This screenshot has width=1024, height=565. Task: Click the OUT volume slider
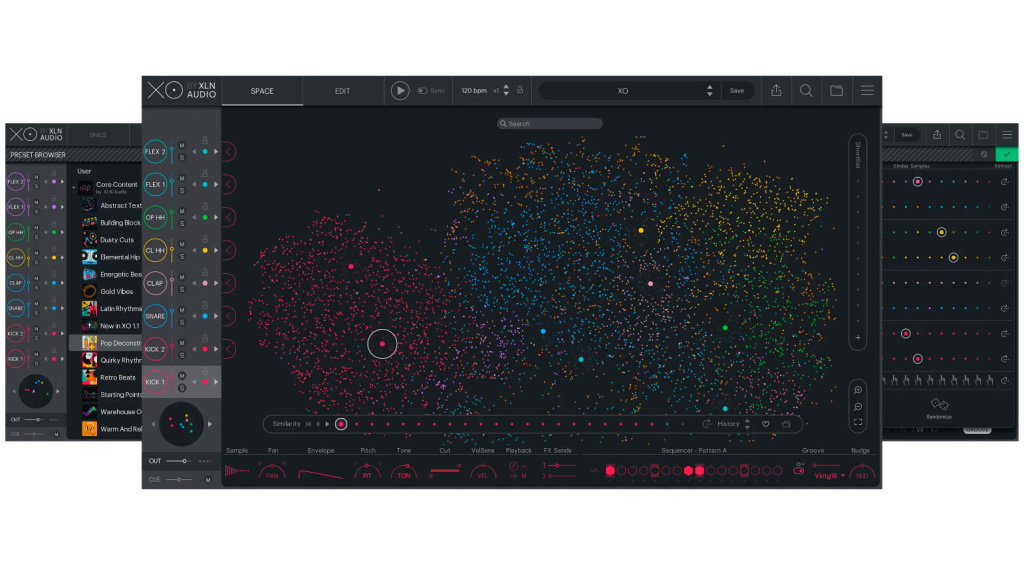click(178, 461)
